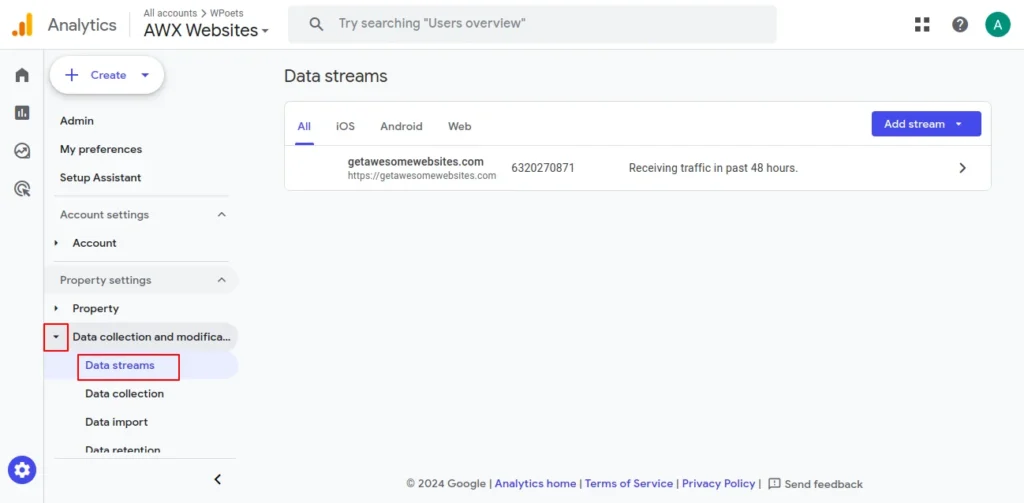The width and height of the screenshot is (1024, 503).
Task: Click the Analytics product name text
Action: (82, 25)
